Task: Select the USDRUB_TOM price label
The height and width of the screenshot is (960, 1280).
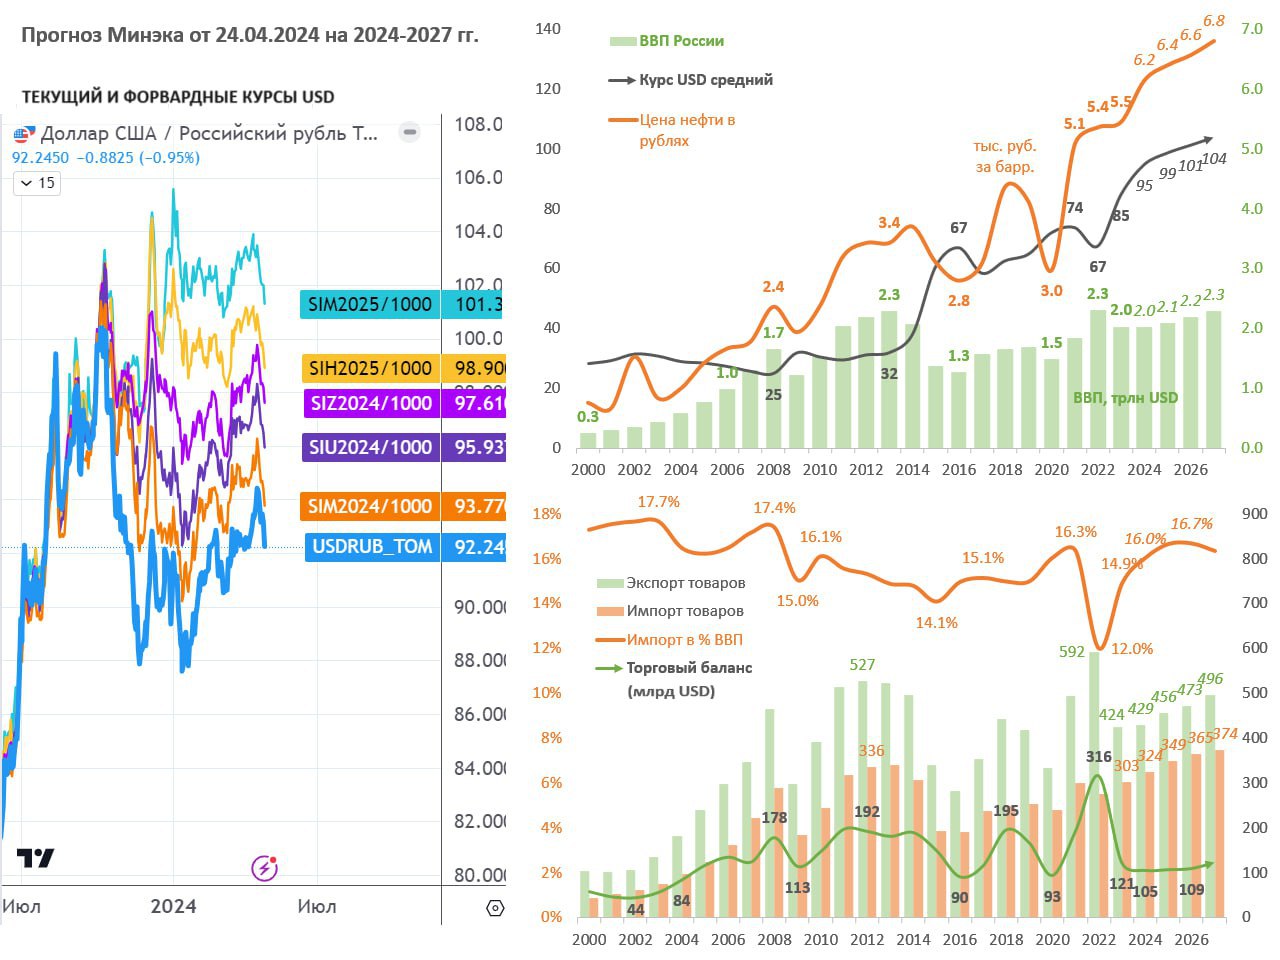Action: click(372, 547)
